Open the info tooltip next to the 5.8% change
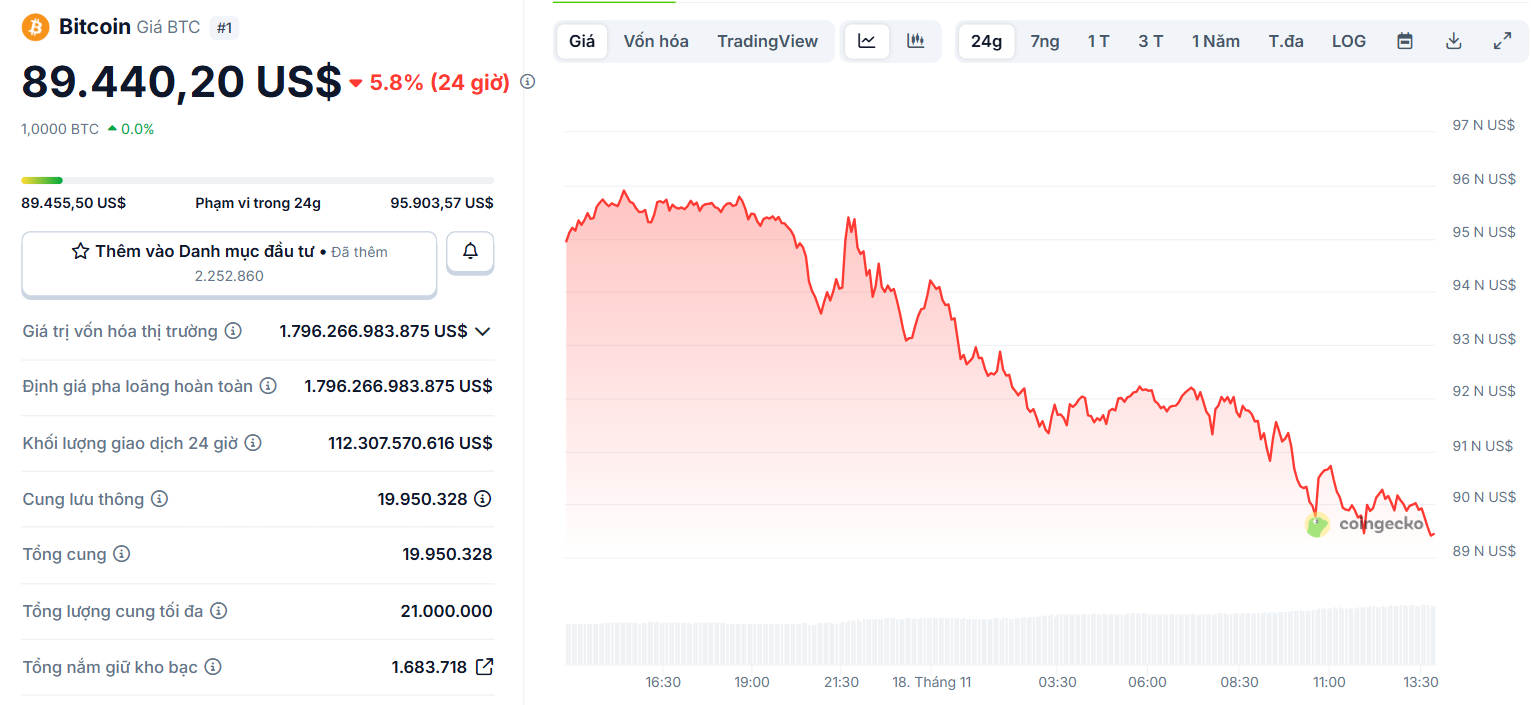The width and height of the screenshot is (1531, 705). click(527, 82)
